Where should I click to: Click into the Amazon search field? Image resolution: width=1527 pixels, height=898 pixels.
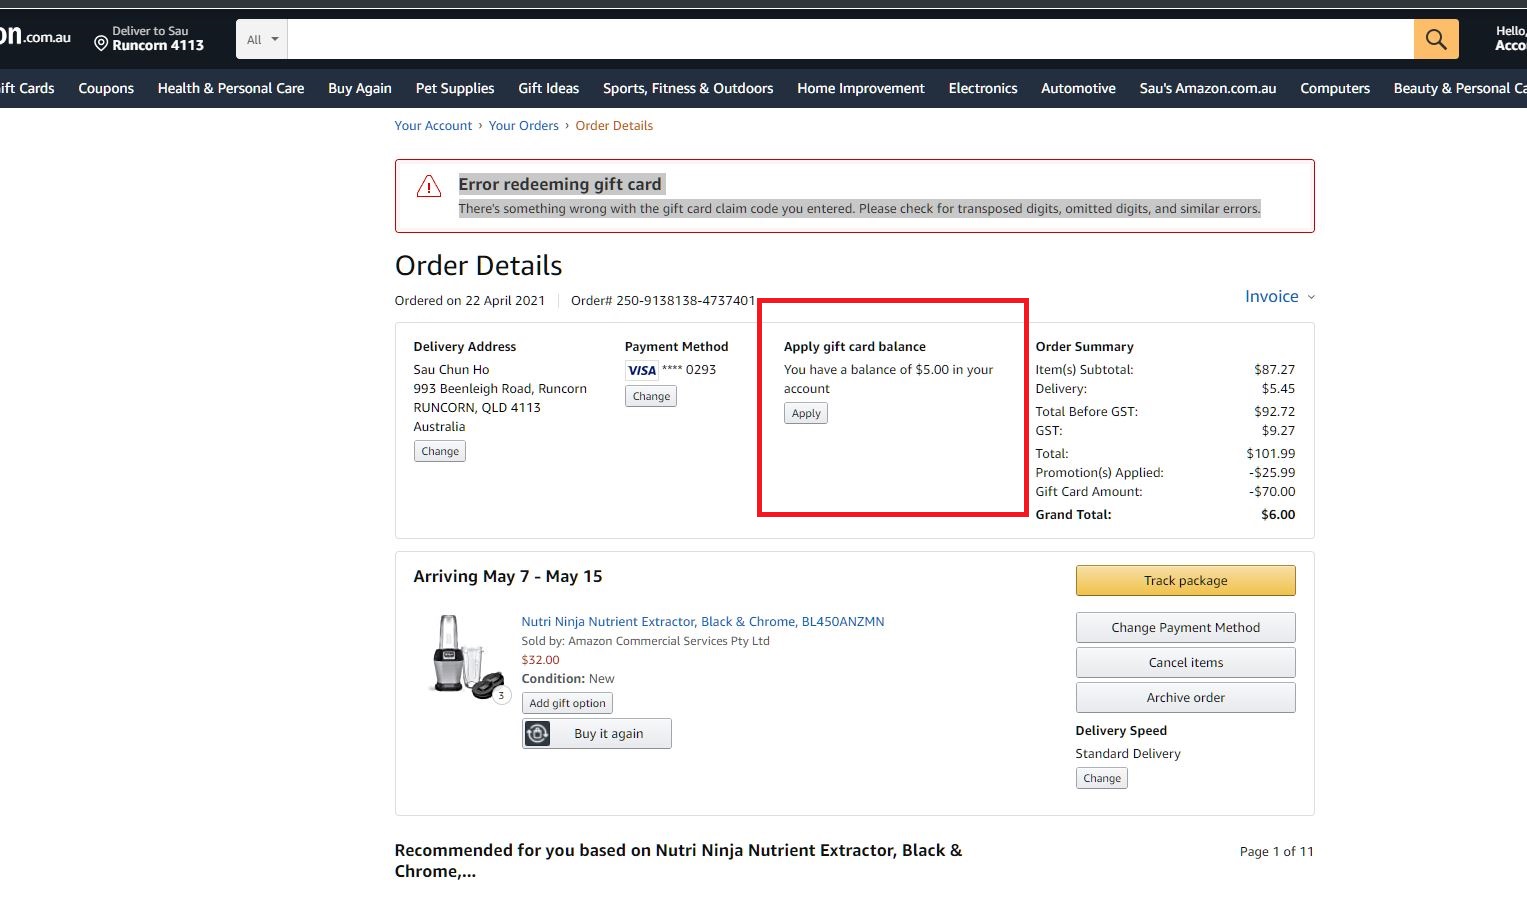pos(850,39)
